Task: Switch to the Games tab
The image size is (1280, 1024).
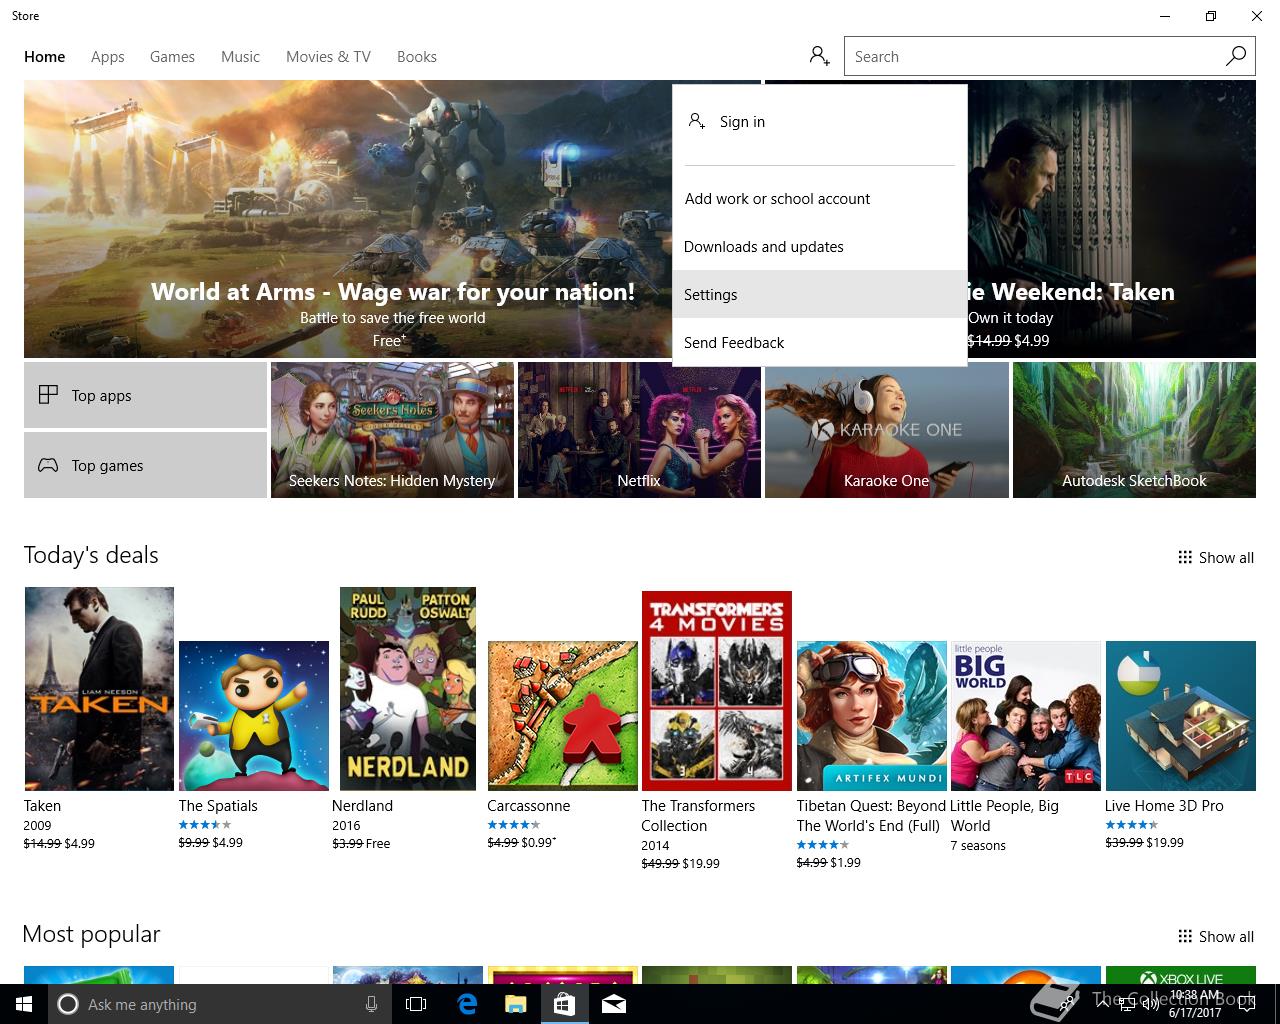Action: 172,57
